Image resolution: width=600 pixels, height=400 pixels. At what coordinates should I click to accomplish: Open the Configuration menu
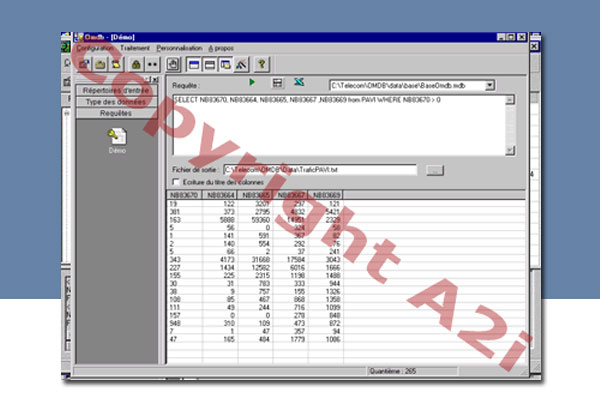[95, 47]
